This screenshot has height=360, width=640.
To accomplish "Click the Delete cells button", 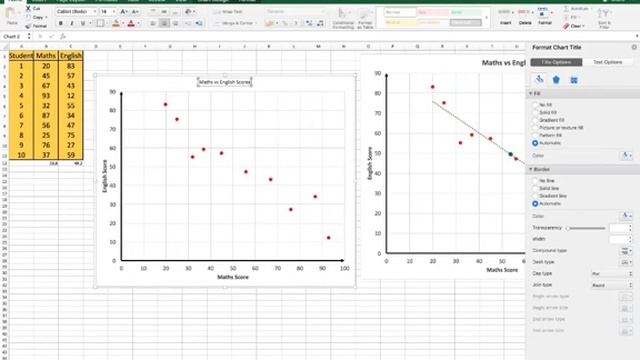I will 524,17.
